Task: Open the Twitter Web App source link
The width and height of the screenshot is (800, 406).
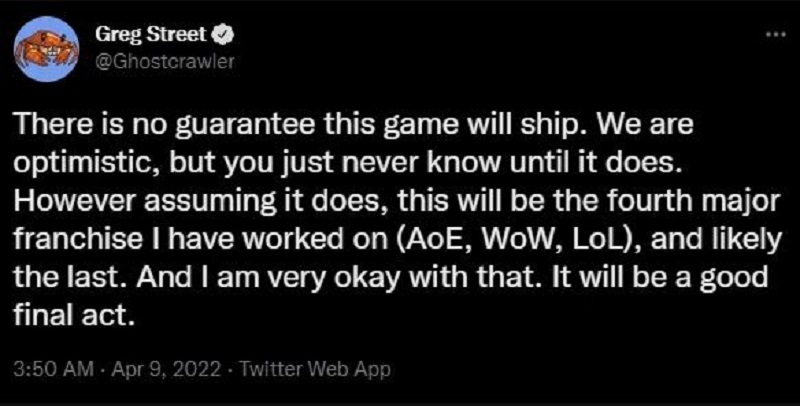Action: pyautogui.click(x=314, y=369)
